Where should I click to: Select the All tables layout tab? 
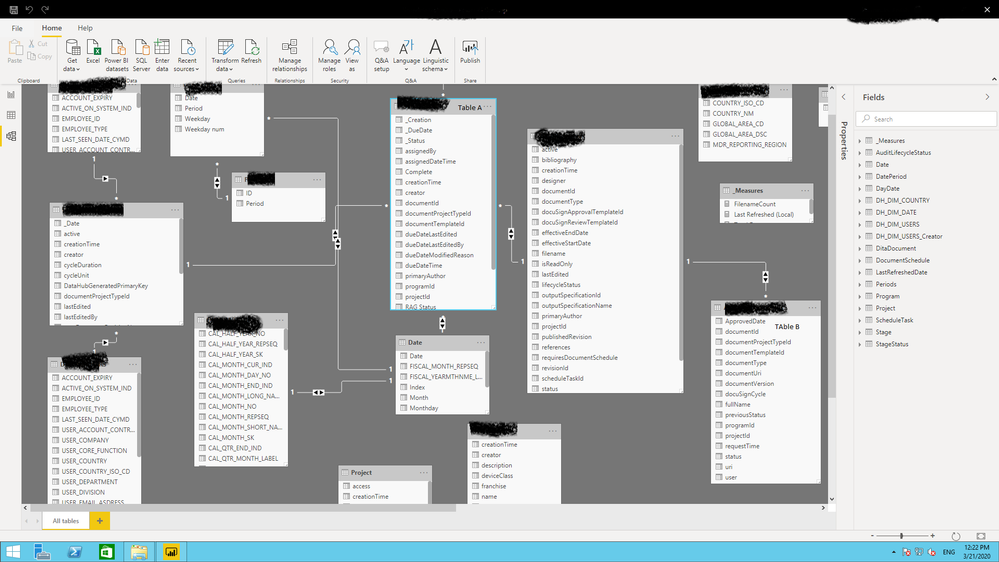[66, 521]
